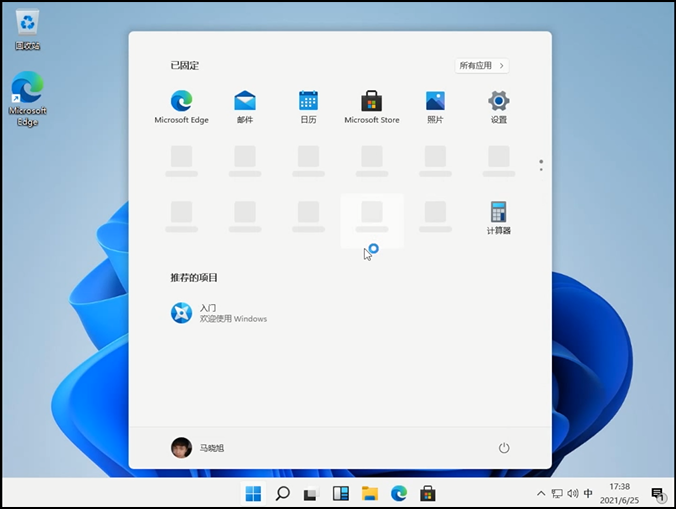Click the 推荐的项目 (Recommended) heading

194,278
